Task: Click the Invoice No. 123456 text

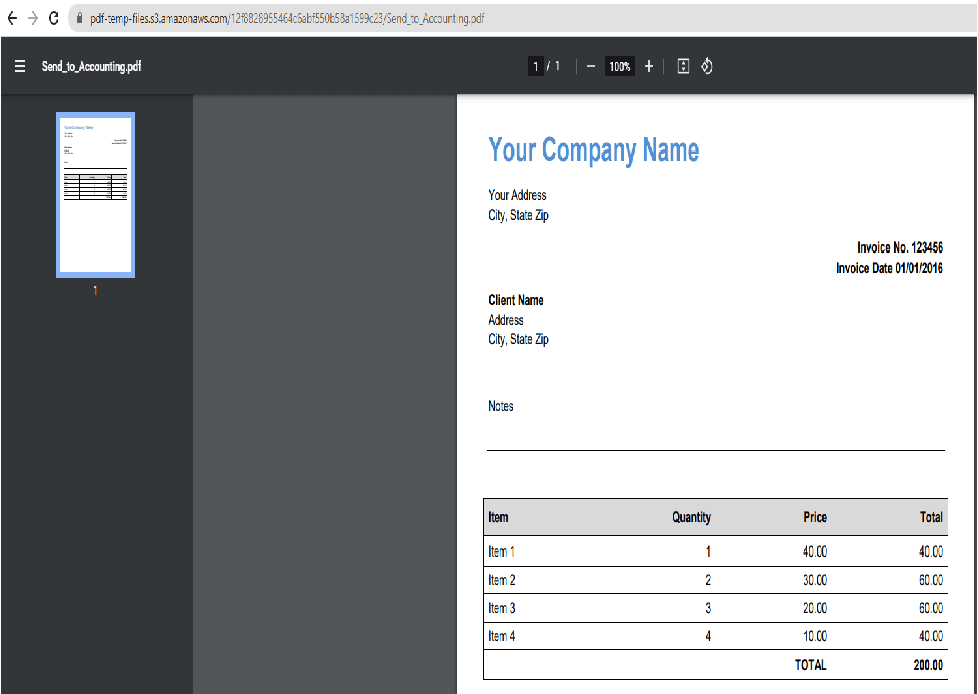Action: [x=899, y=248]
